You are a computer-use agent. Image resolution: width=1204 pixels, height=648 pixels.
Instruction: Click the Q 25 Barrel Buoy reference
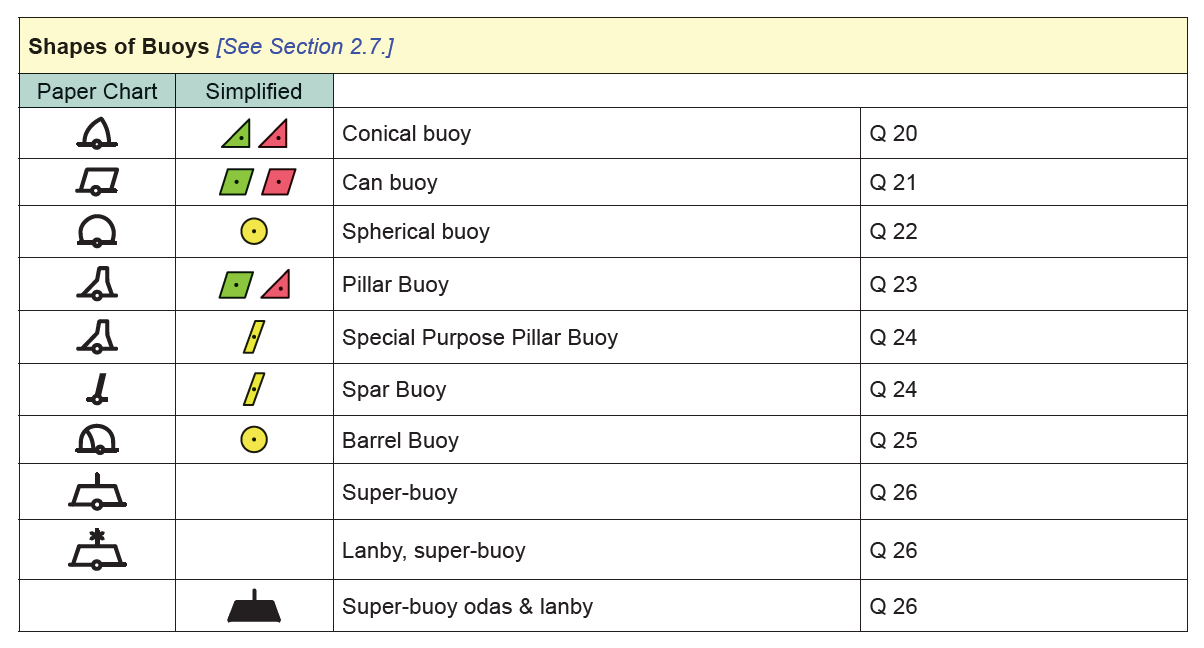pos(893,440)
